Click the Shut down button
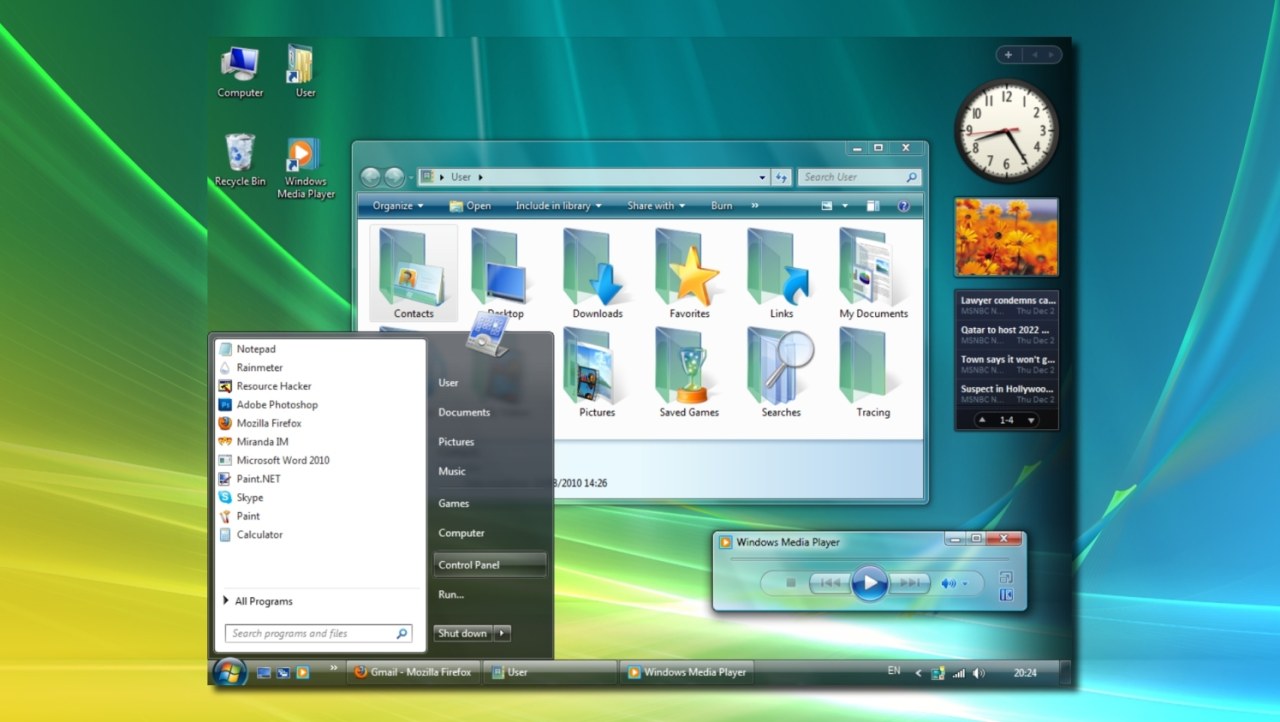The image size is (1280, 722). 463,633
